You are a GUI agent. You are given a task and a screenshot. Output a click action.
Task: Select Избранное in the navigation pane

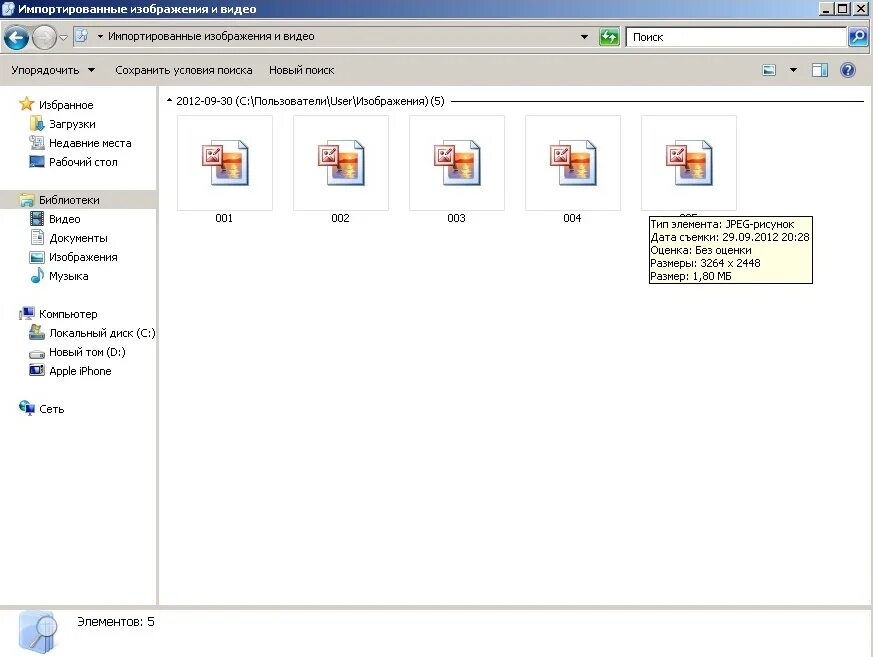(x=66, y=105)
